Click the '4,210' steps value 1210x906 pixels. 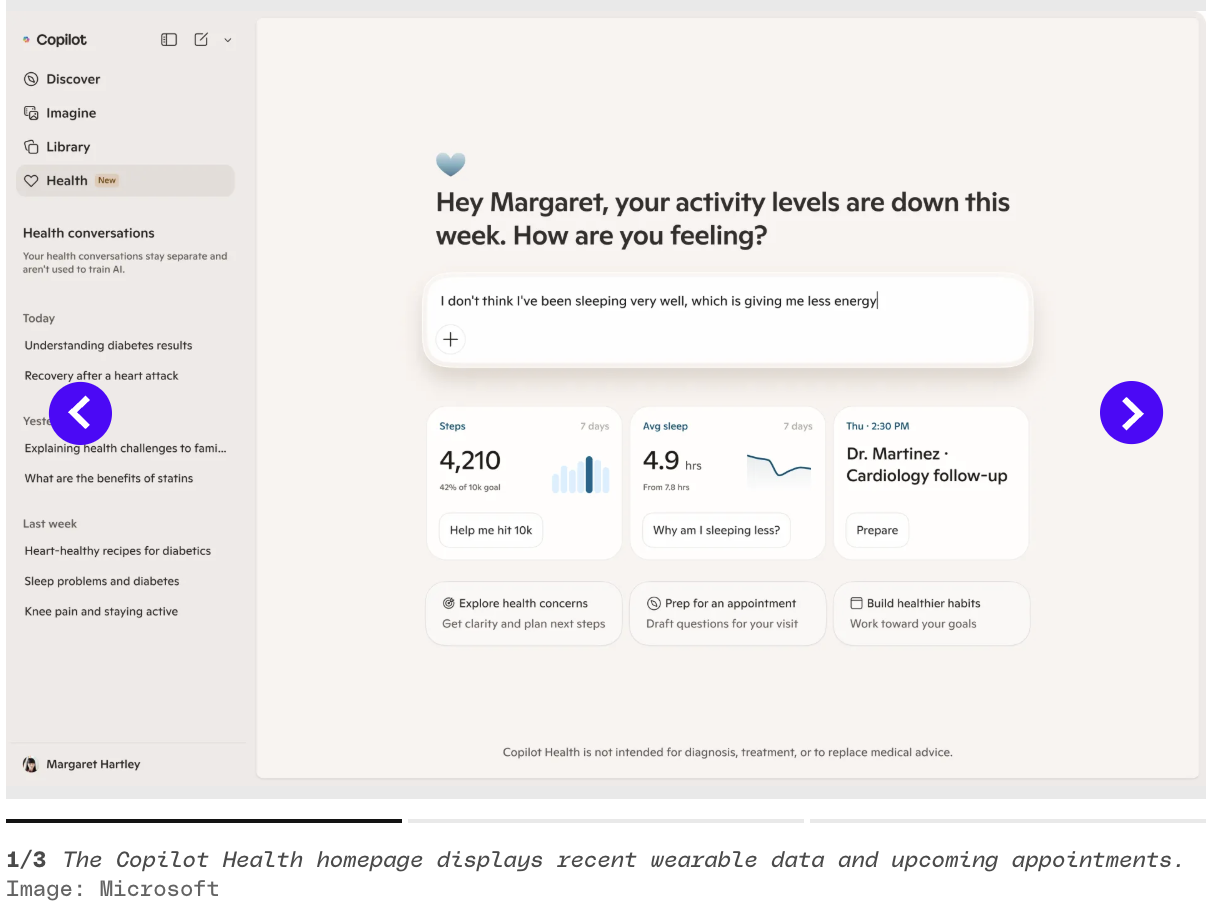click(470, 461)
